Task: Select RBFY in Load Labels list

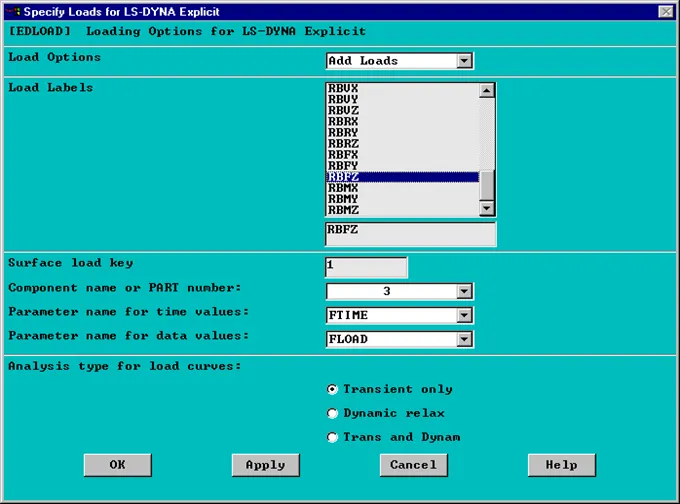Action: tap(402, 166)
